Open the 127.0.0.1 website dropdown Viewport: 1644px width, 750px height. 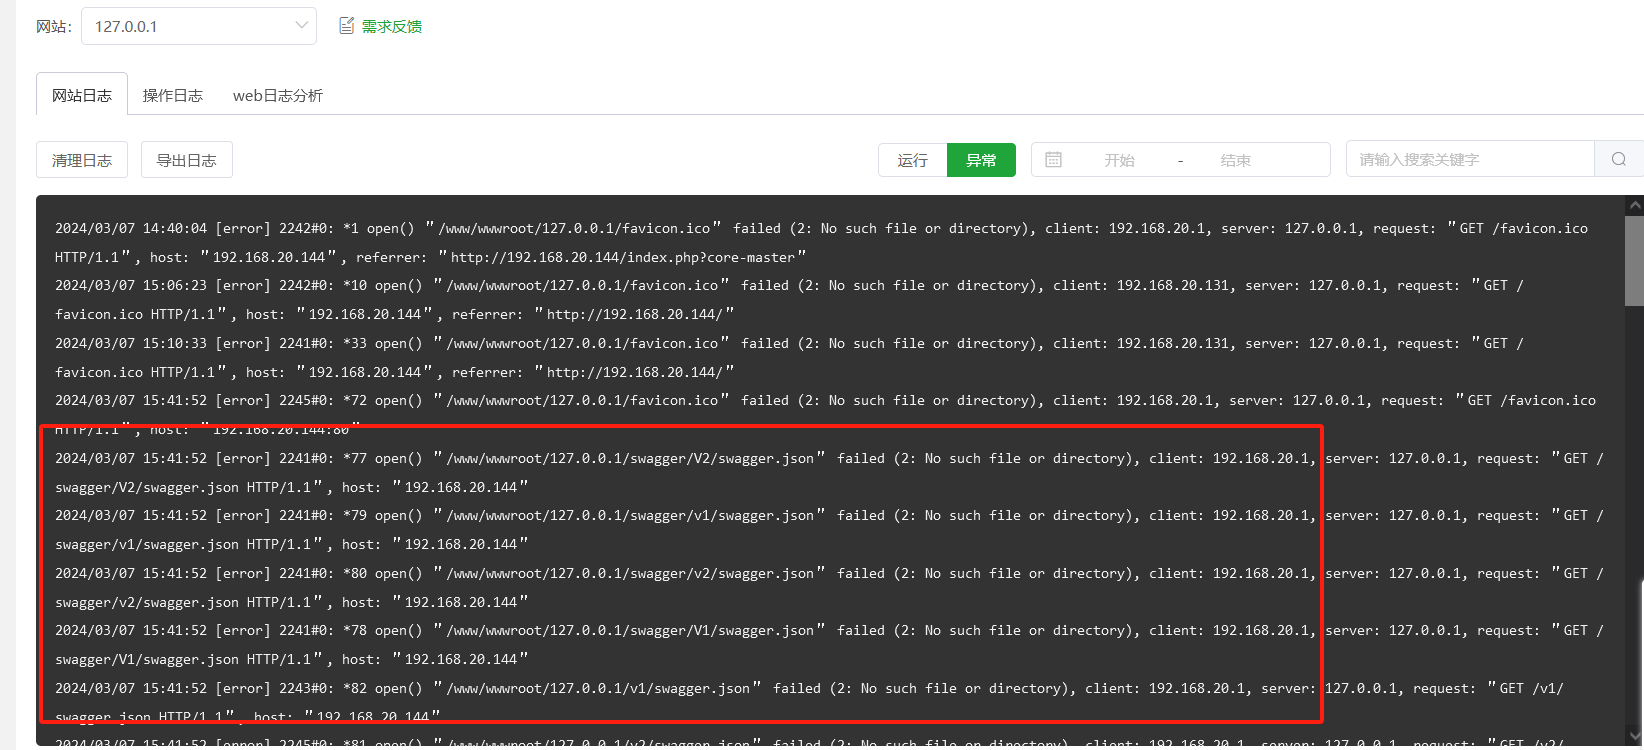(x=198, y=26)
